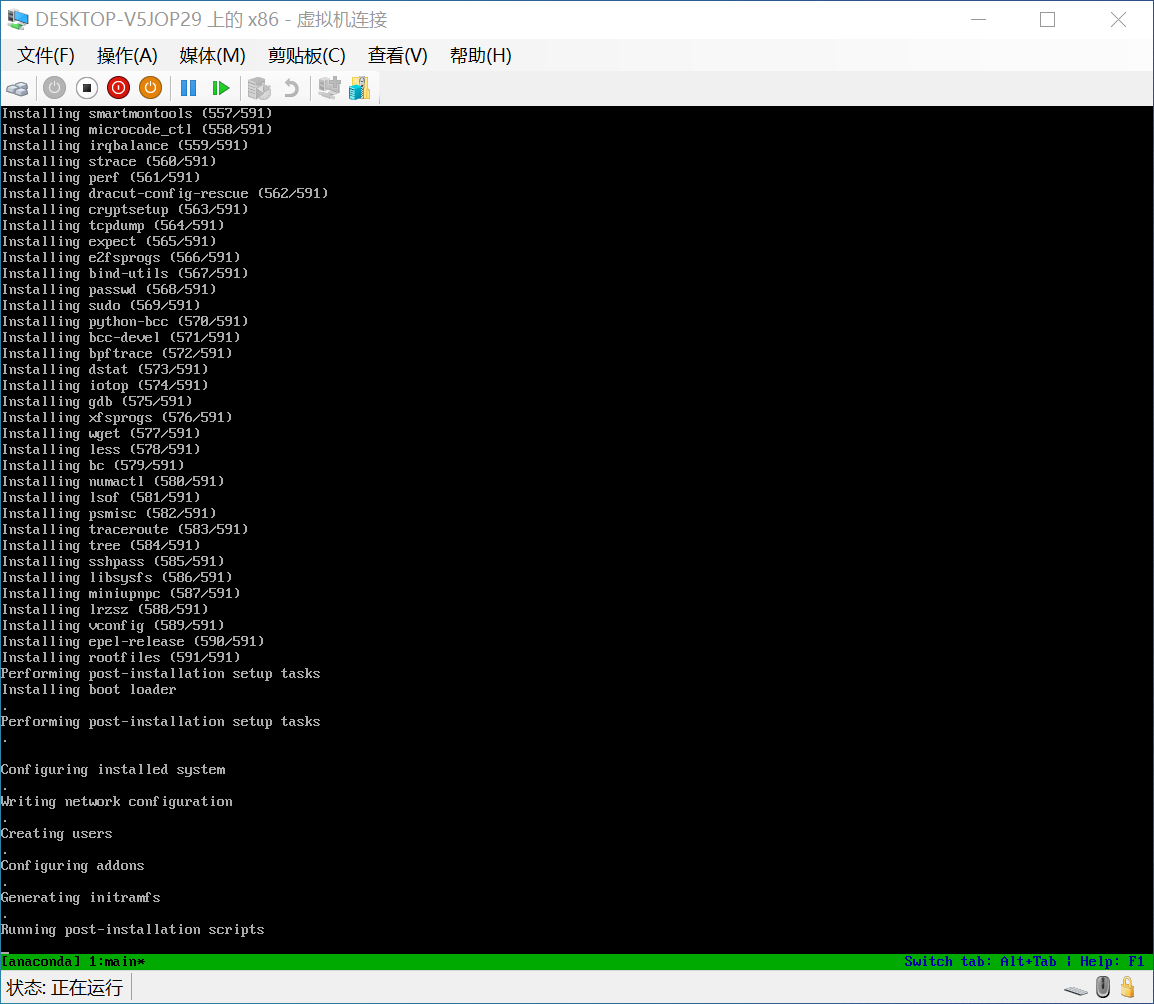This screenshot has height=1004, width=1154.
Task: Open the 媒体(M) menu
Action: click(x=212, y=55)
